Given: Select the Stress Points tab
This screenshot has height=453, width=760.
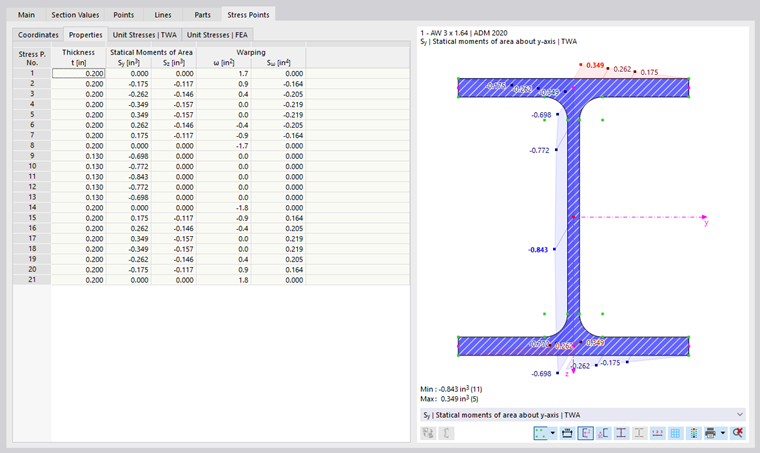Looking at the screenshot, I should [248, 15].
